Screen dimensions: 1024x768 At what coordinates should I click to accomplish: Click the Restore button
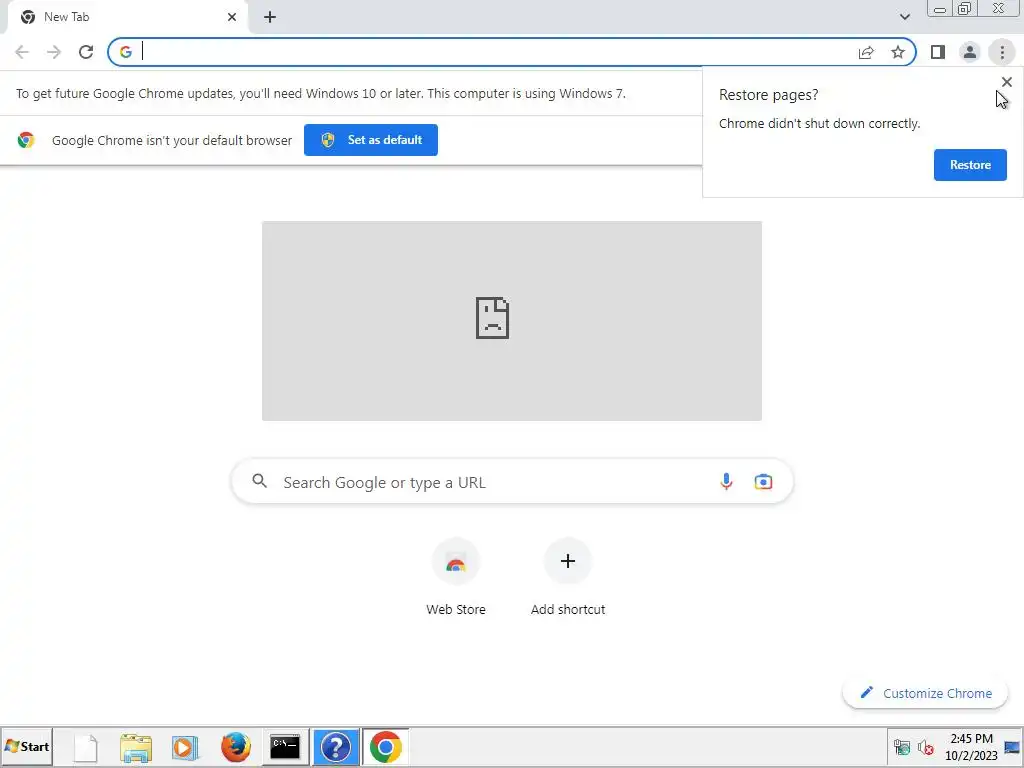(970, 165)
